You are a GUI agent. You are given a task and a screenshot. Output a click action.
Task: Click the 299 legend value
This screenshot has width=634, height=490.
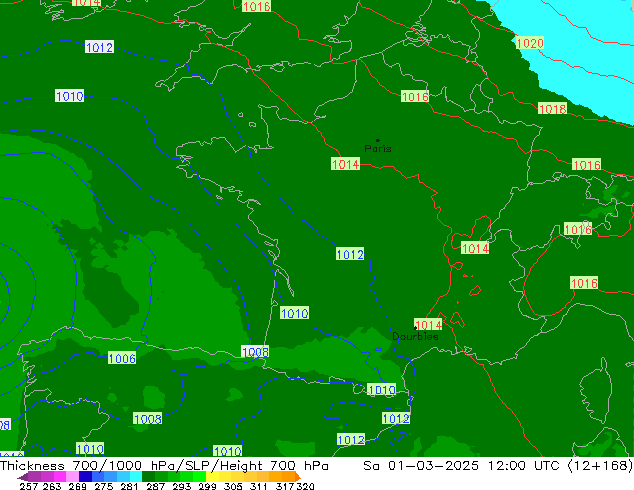pos(207,486)
